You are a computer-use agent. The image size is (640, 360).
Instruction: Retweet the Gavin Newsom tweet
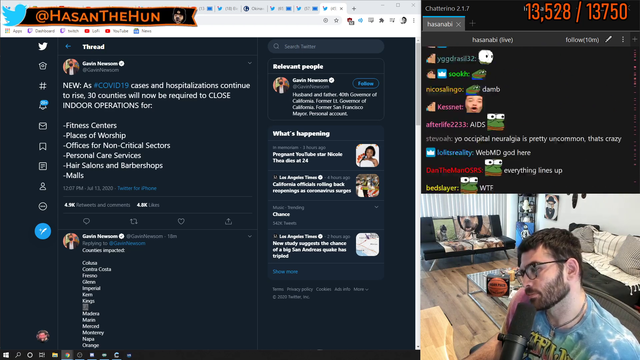coord(133,221)
